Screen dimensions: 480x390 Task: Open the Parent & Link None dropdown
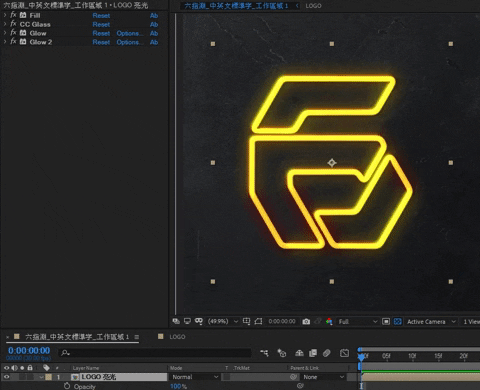coord(323,377)
